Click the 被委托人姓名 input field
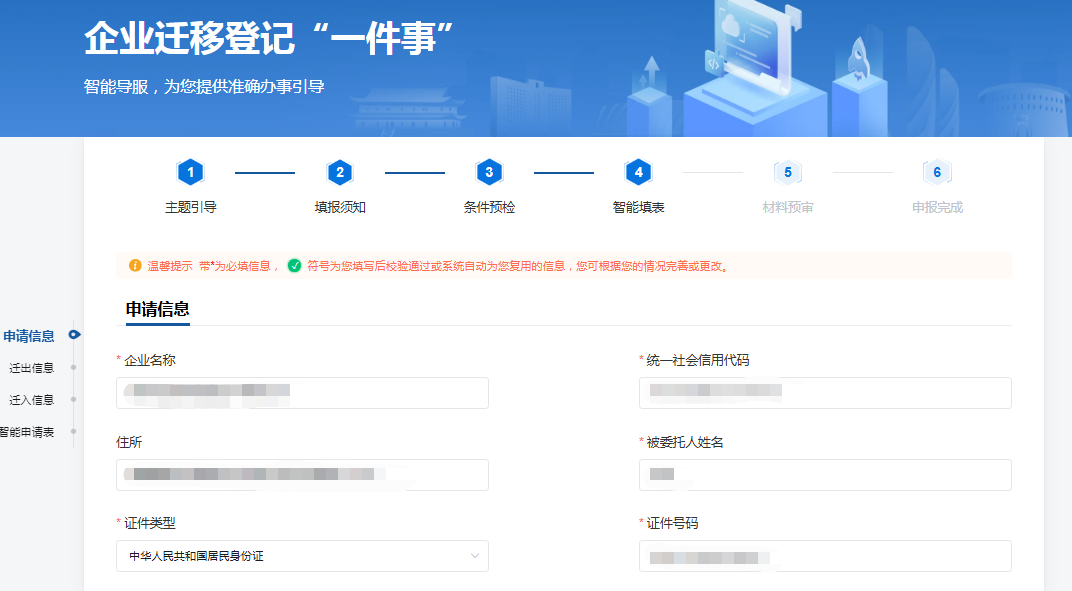This screenshot has width=1072, height=591. 825,475
